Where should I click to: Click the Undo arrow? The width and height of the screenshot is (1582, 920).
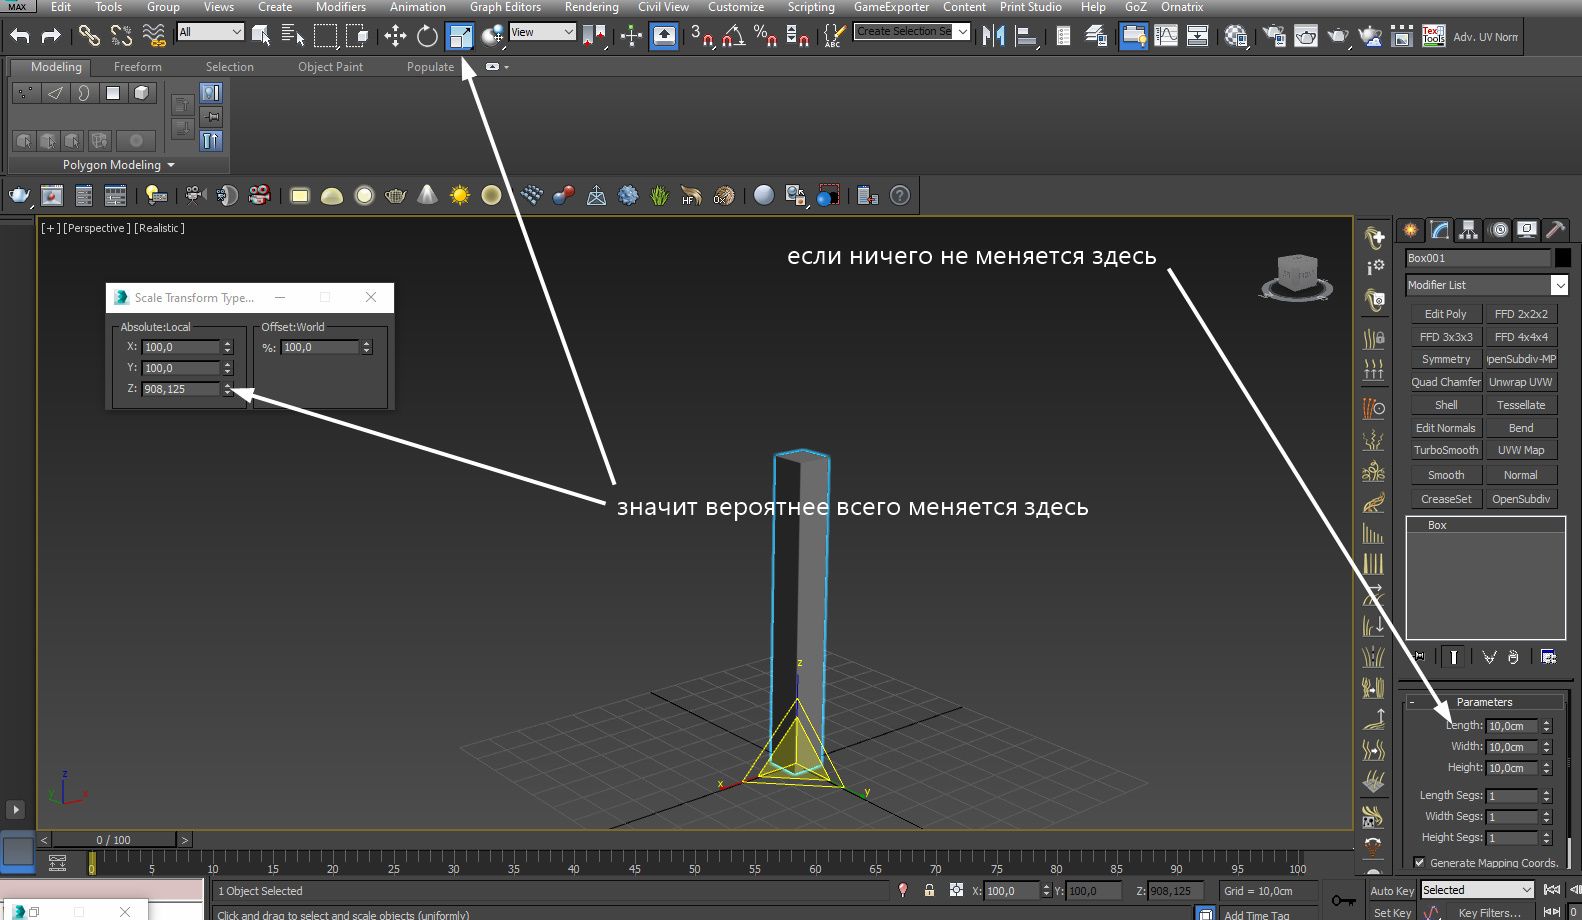pos(20,37)
